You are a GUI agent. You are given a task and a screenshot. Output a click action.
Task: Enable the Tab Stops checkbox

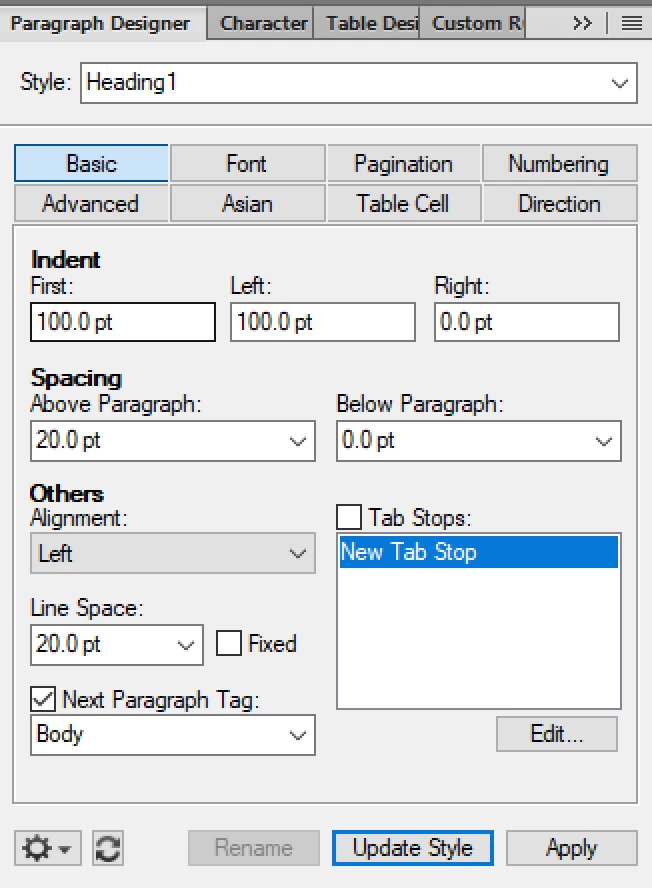point(349,517)
